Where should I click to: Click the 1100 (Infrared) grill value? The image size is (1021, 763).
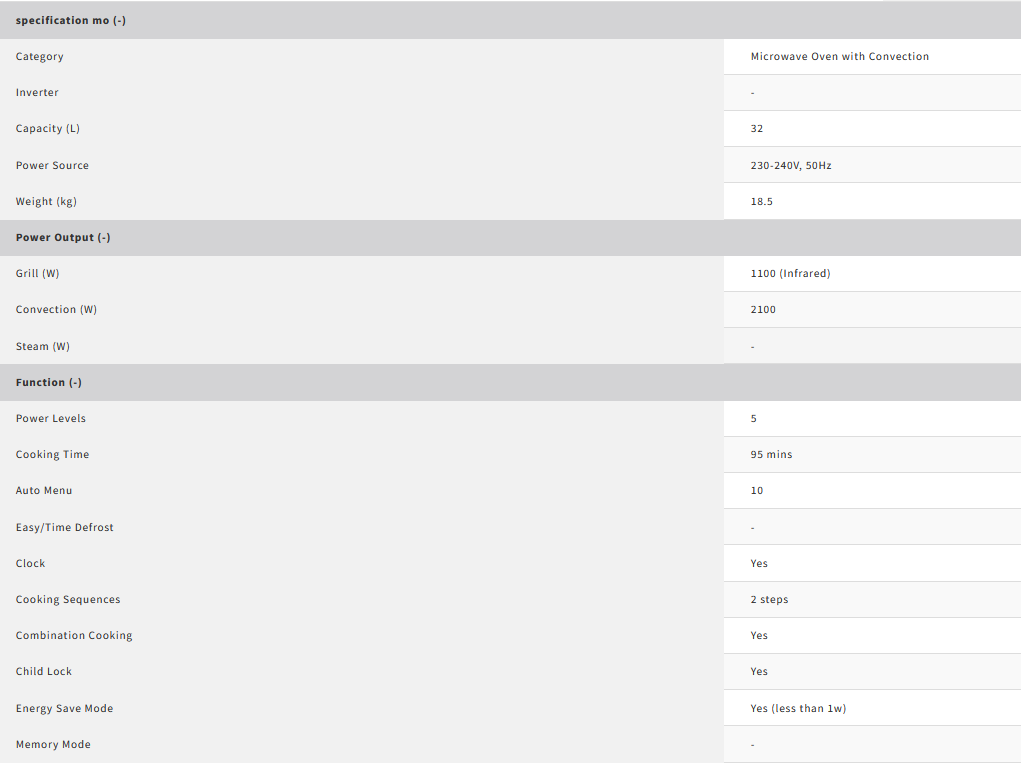(790, 273)
